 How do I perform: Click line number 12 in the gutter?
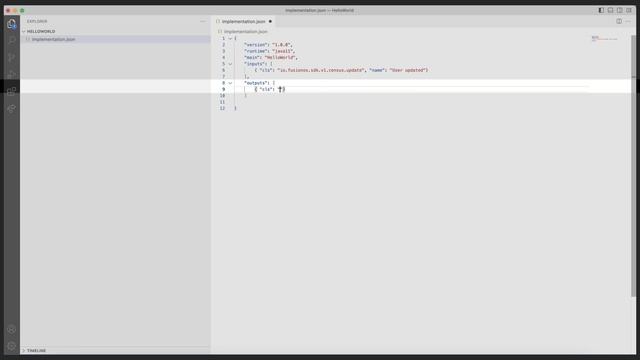222,109
